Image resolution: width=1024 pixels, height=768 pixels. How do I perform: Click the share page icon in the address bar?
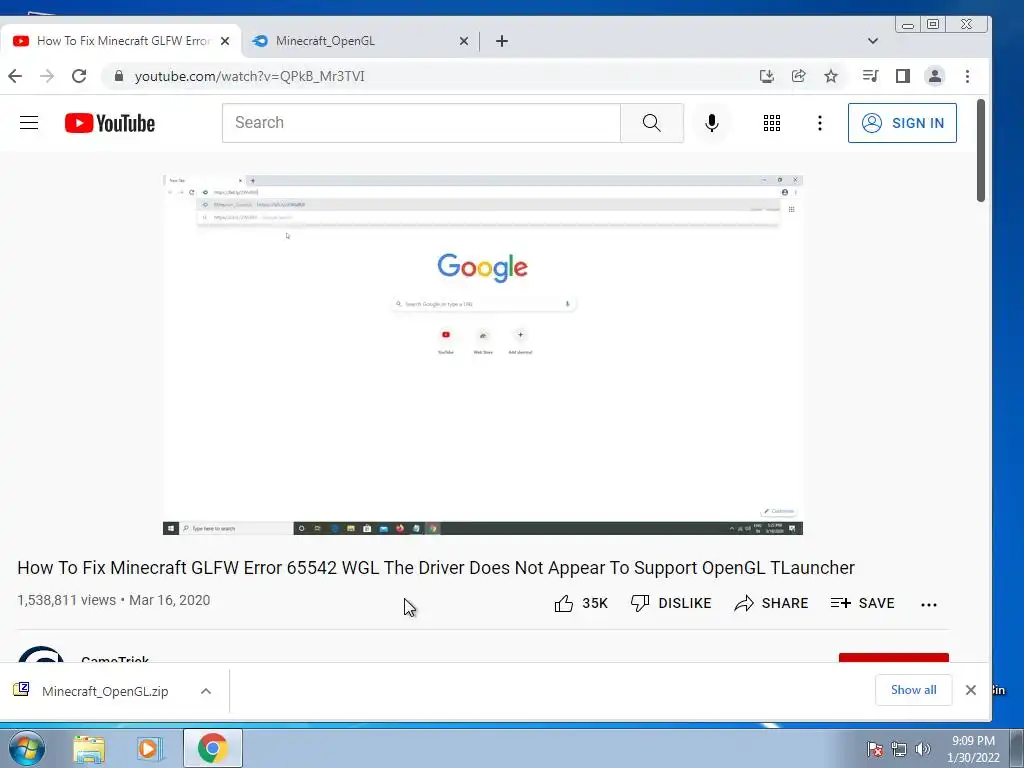tap(799, 76)
